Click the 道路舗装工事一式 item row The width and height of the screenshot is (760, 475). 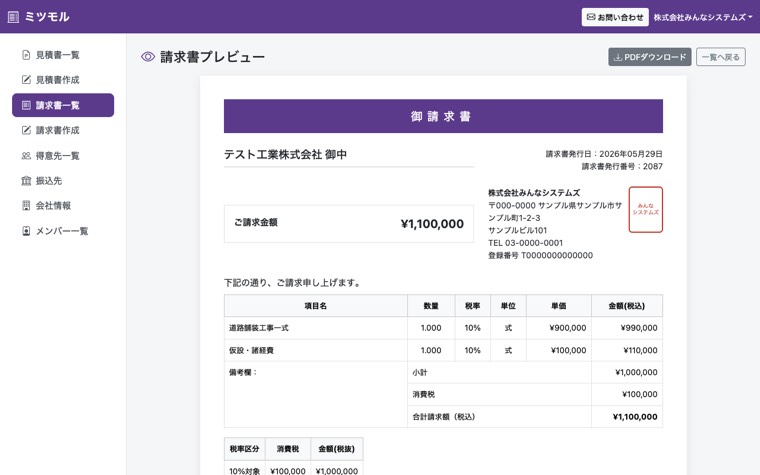point(443,328)
